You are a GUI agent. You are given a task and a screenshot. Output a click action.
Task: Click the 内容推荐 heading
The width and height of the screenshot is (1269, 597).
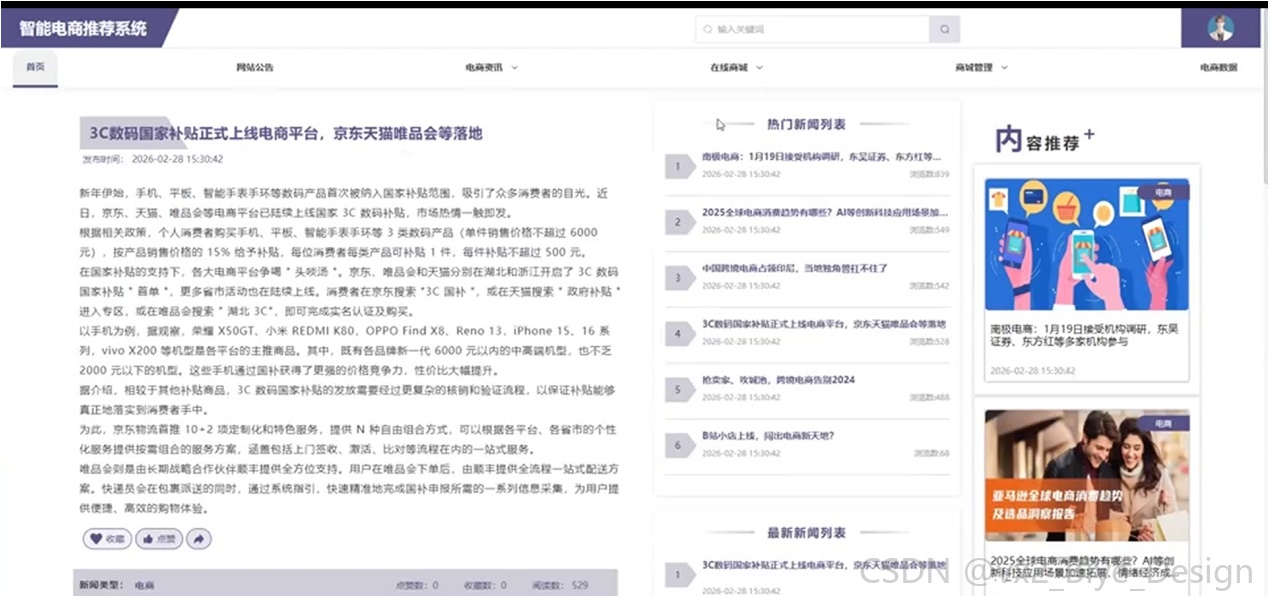1044,140
